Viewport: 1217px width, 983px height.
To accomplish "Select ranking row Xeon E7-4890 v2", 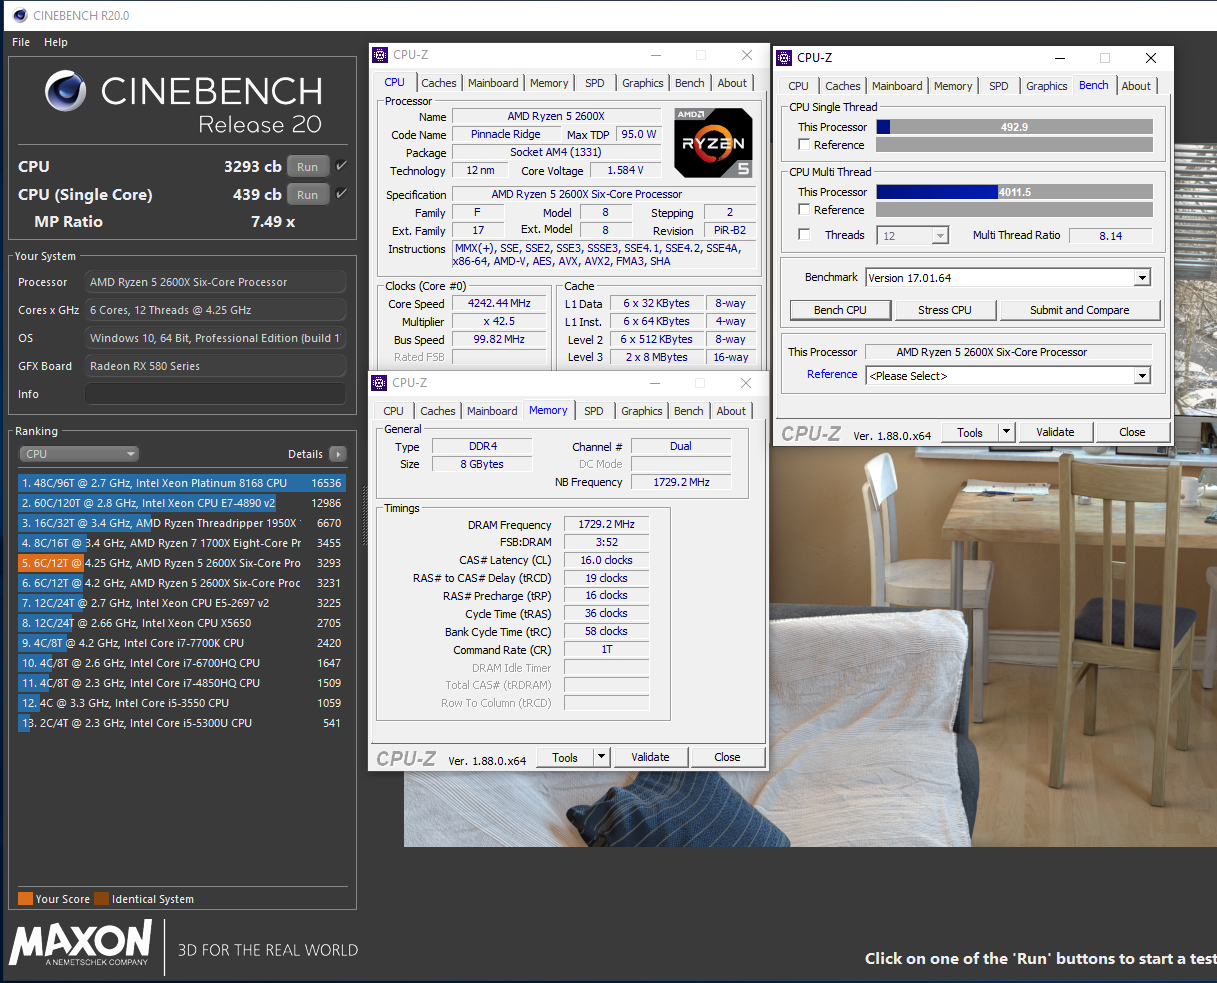I will (x=181, y=503).
